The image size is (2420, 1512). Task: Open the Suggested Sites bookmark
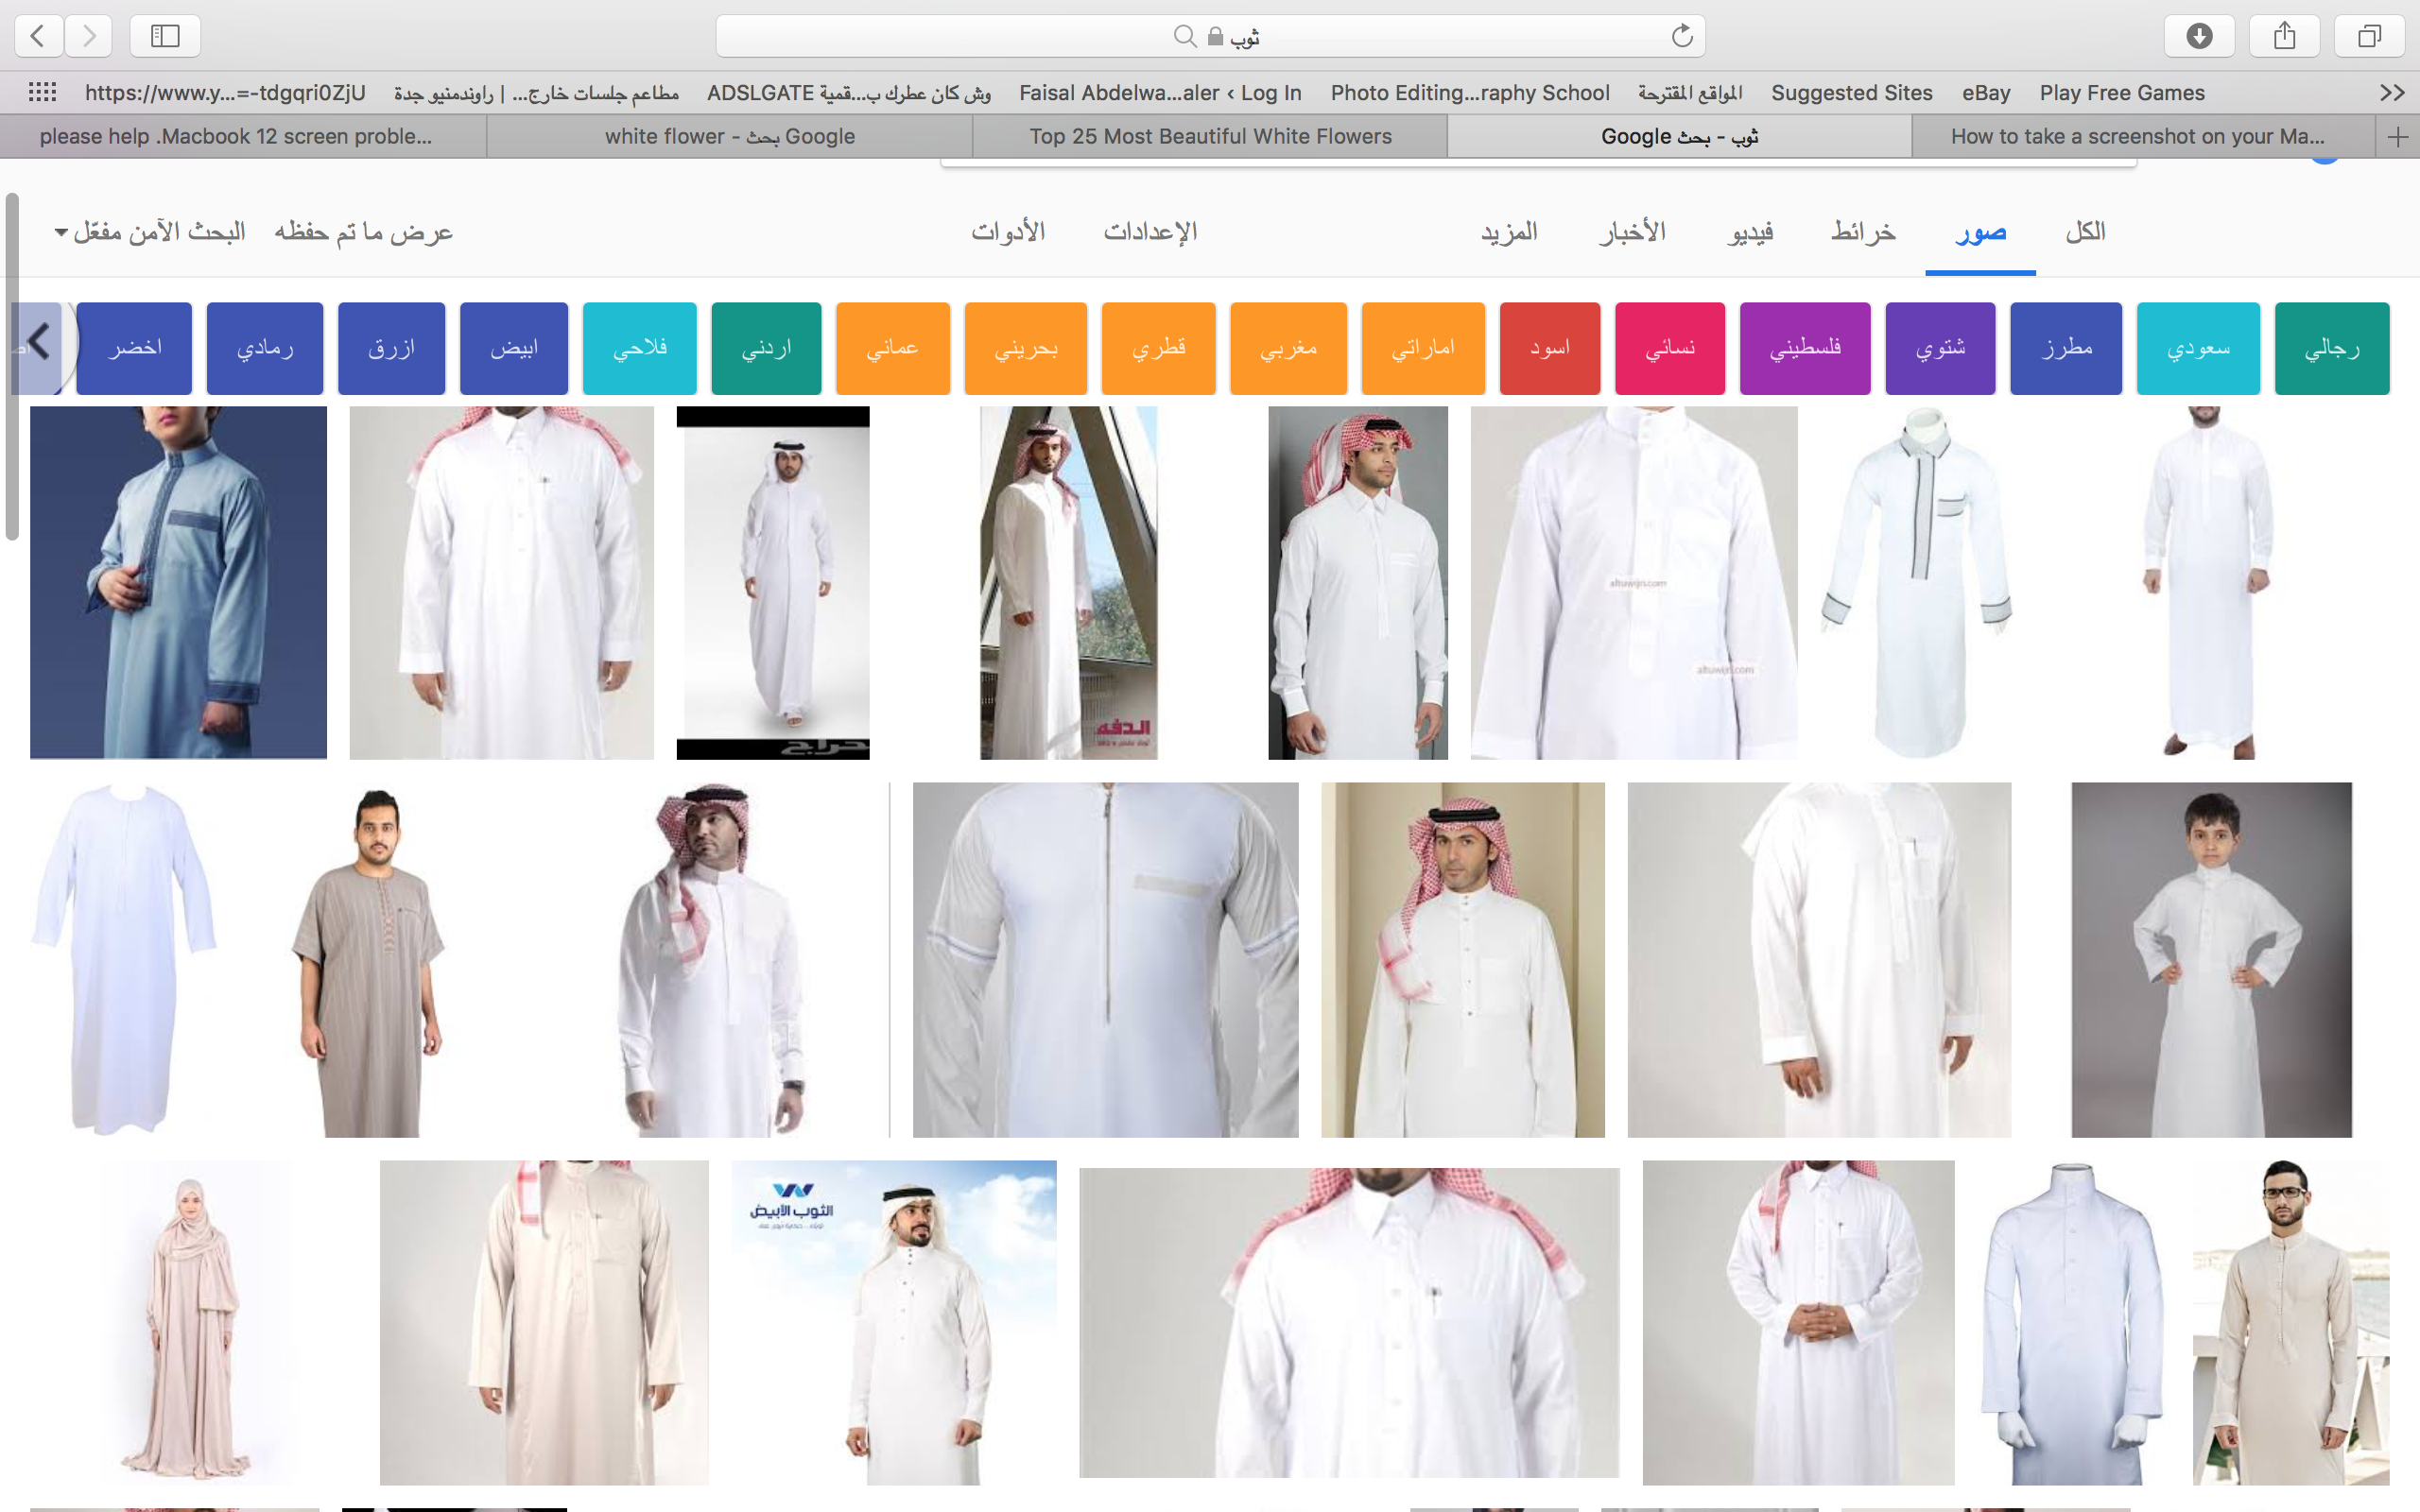pyautogui.click(x=1851, y=93)
